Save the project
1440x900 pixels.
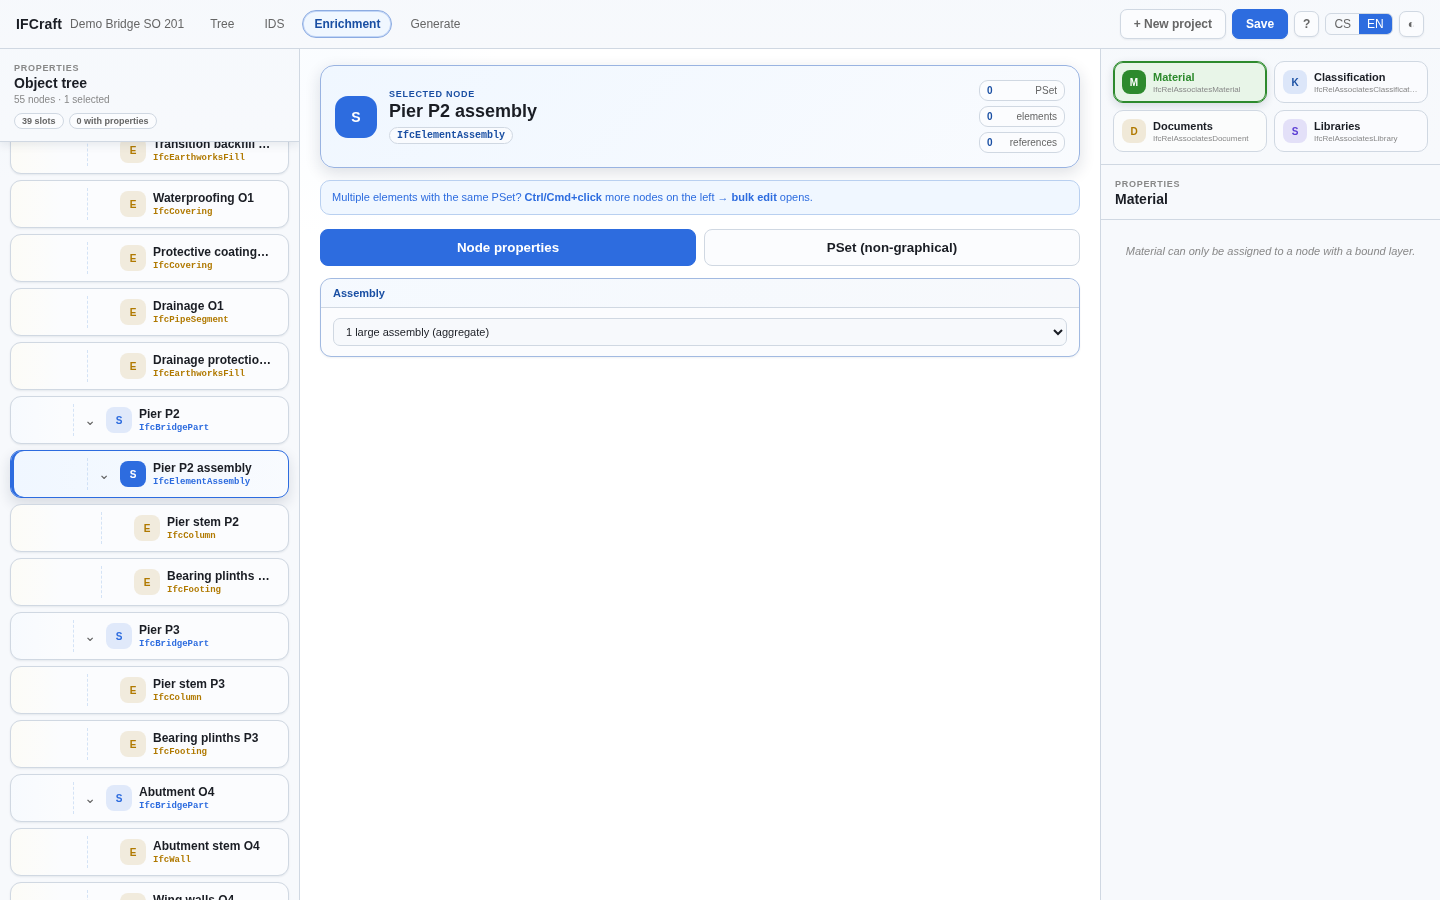[x=1260, y=24]
